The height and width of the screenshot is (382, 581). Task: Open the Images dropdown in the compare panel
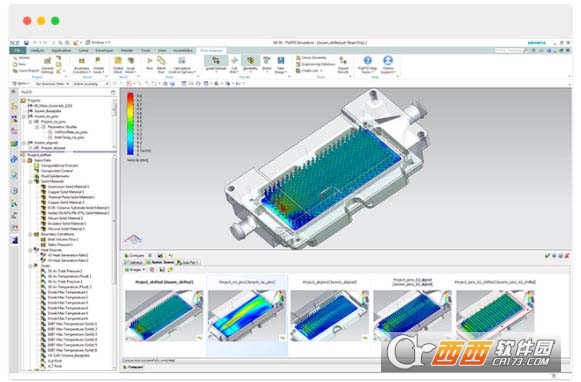tap(135, 269)
